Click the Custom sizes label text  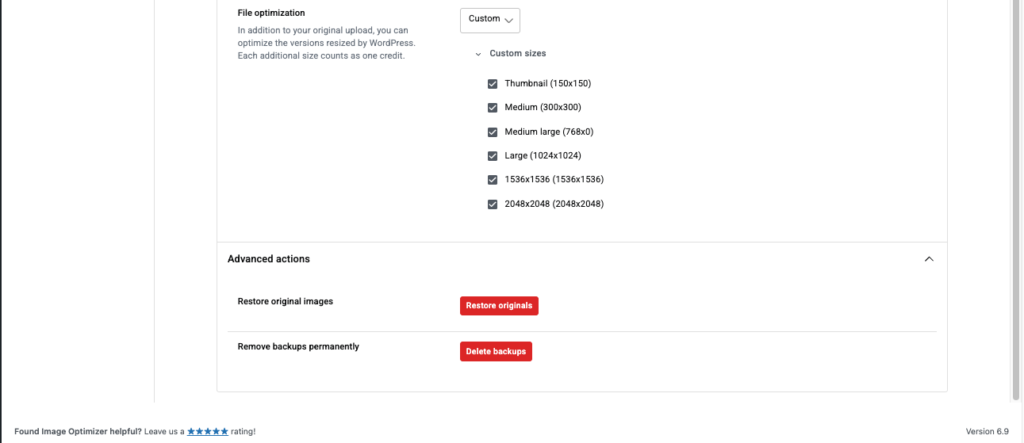point(517,54)
